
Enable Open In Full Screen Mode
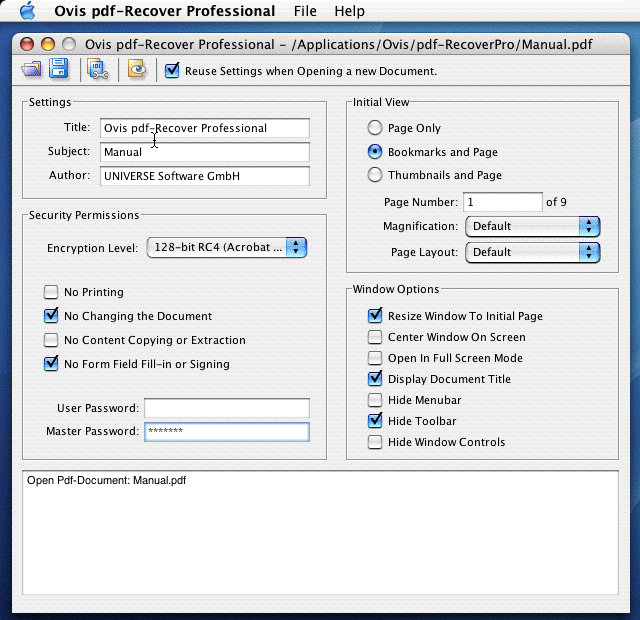click(375, 358)
